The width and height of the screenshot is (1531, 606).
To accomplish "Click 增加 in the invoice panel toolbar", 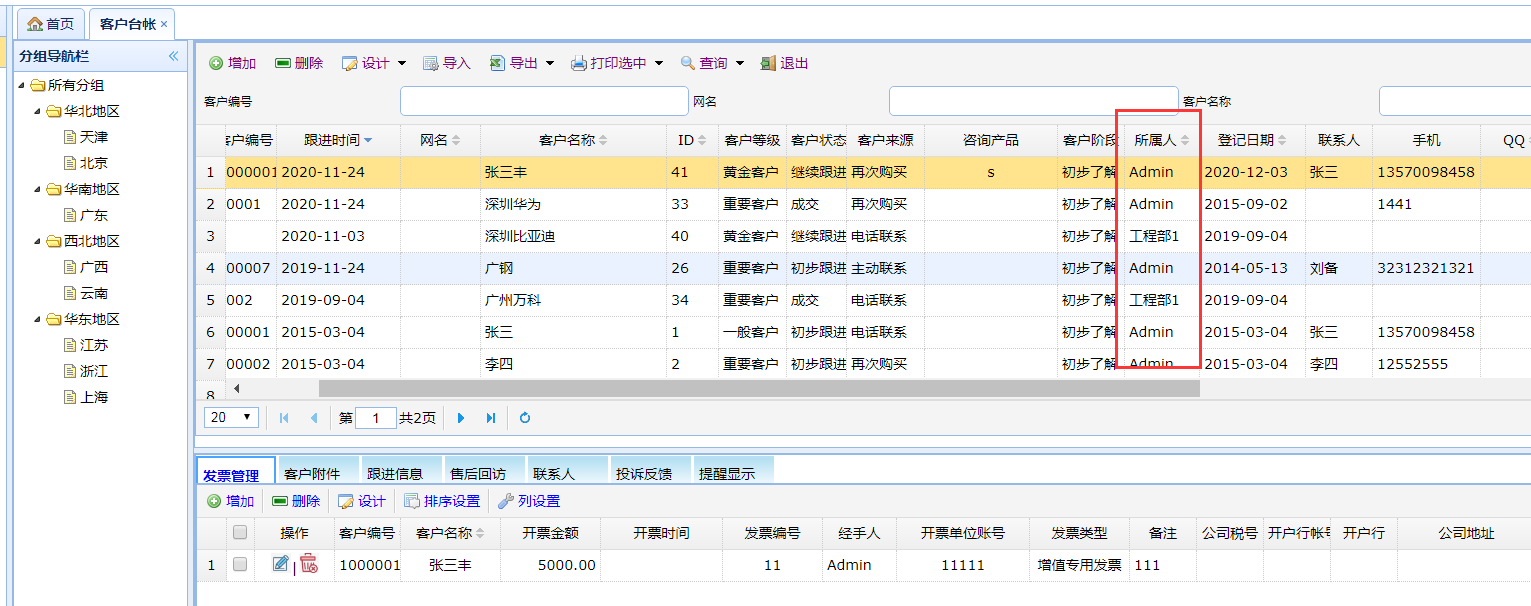I will point(230,501).
